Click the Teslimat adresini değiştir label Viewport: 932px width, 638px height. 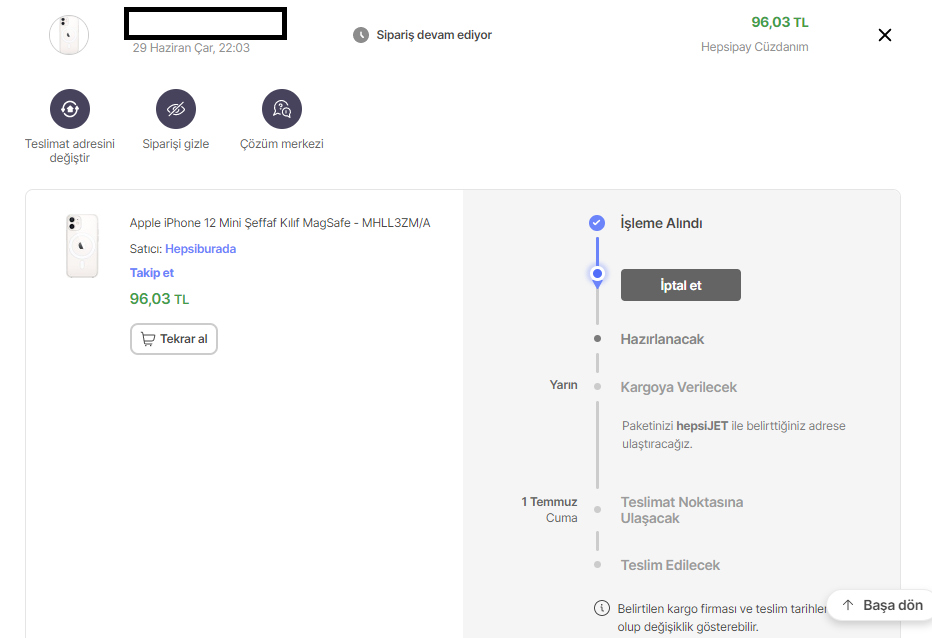(x=70, y=150)
